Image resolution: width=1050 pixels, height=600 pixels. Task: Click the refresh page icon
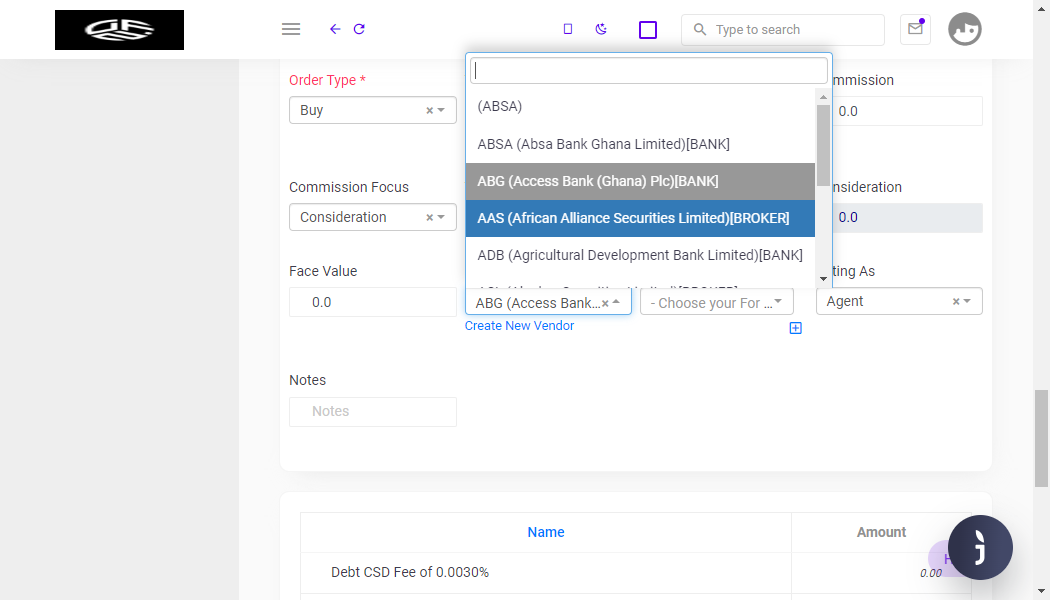coord(359,29)
